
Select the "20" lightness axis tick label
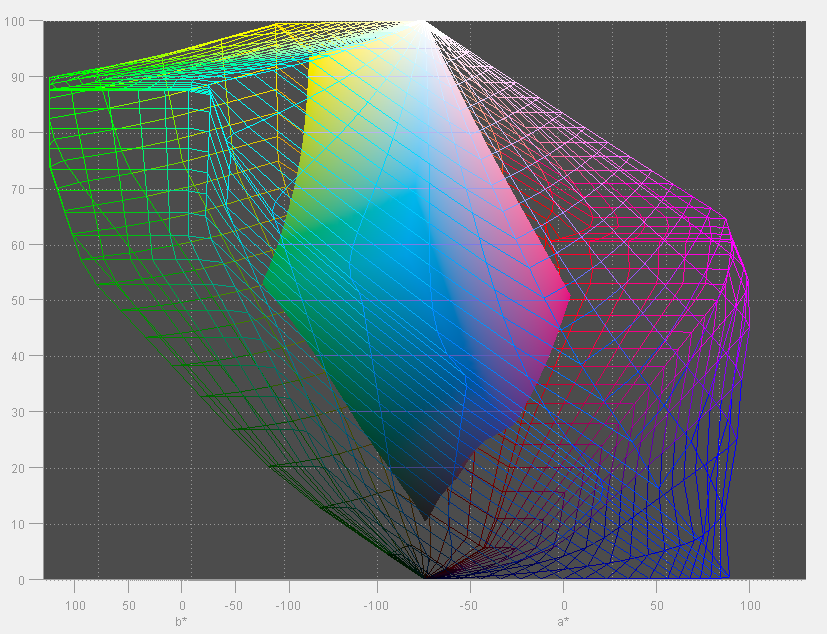click(18, 468)
